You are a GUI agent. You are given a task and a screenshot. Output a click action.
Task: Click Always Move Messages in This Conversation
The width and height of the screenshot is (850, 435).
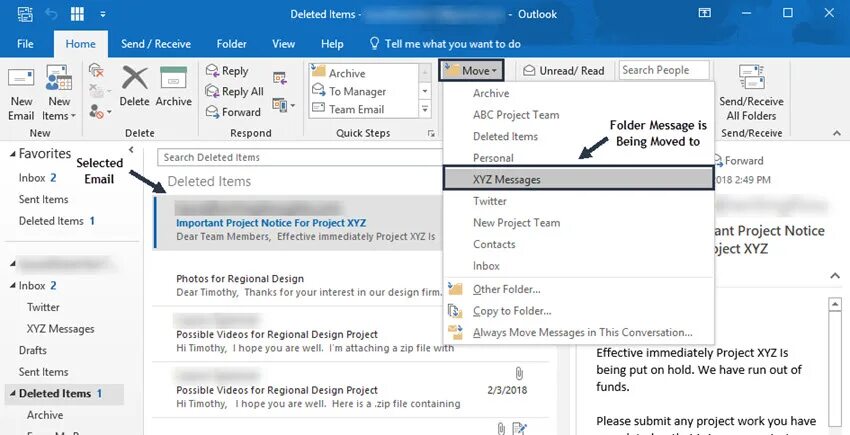pyautogui.click(x=578, y=332)
